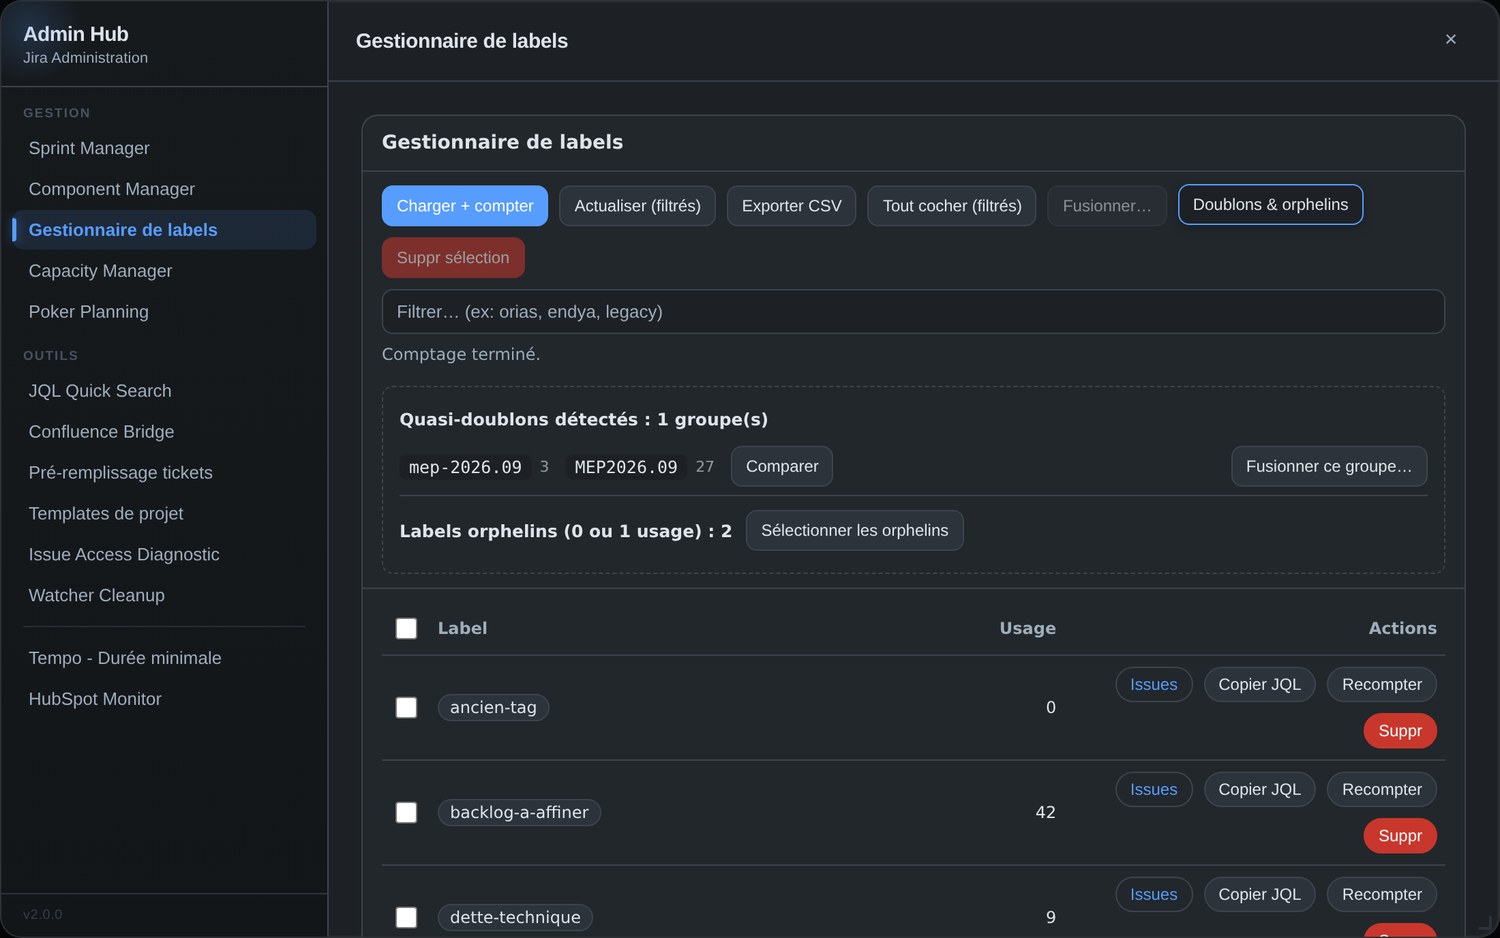Click the v2.0.0 version text

(43, 914)
